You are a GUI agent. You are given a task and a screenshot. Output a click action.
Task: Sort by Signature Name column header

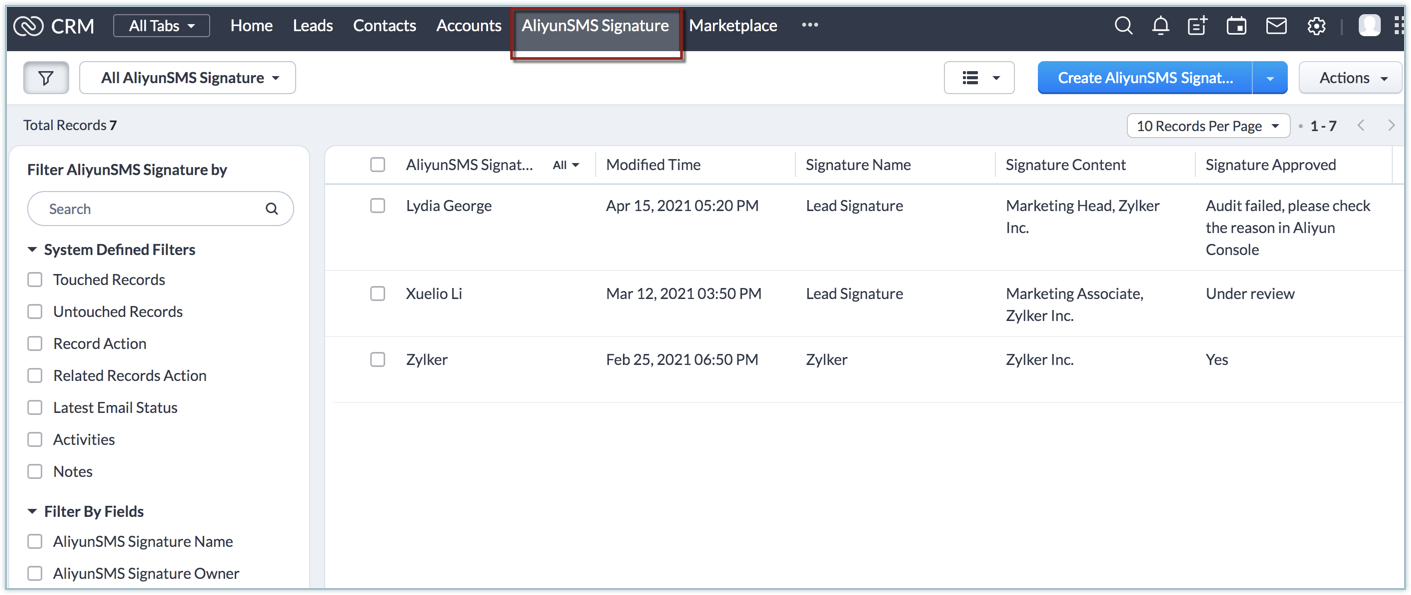[858, 165]
